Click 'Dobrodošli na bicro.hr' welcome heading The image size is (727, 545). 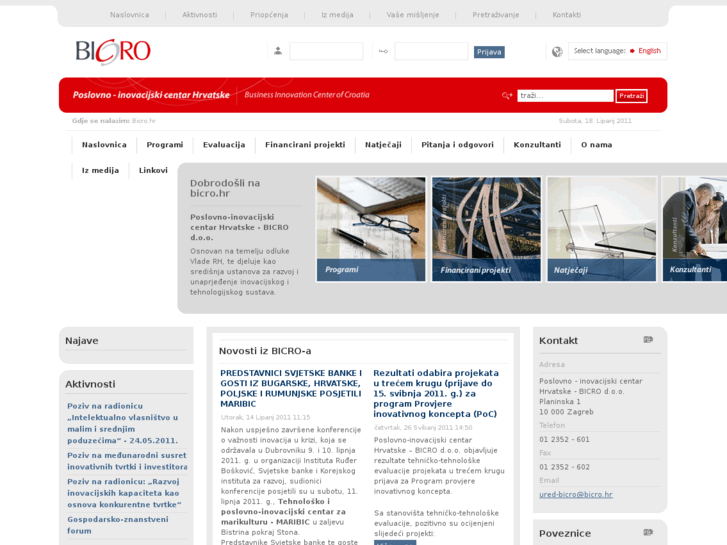(225, 188)
